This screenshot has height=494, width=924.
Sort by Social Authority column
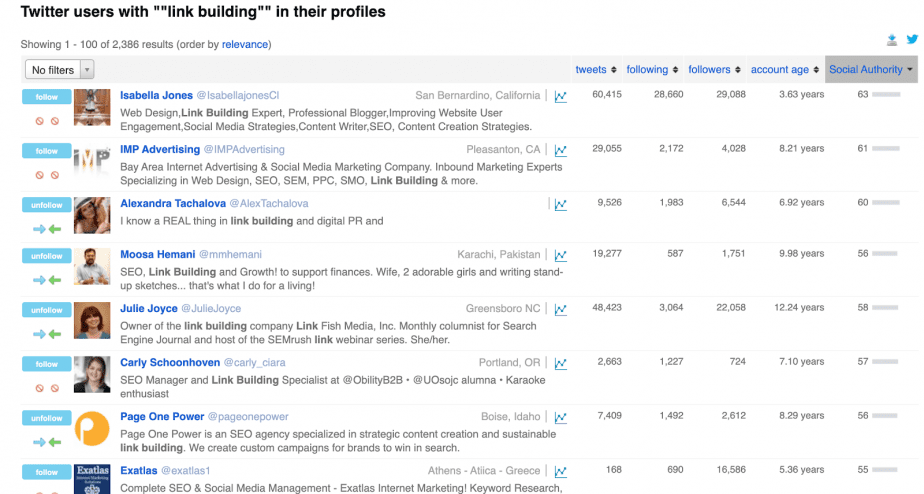(871, 70)
